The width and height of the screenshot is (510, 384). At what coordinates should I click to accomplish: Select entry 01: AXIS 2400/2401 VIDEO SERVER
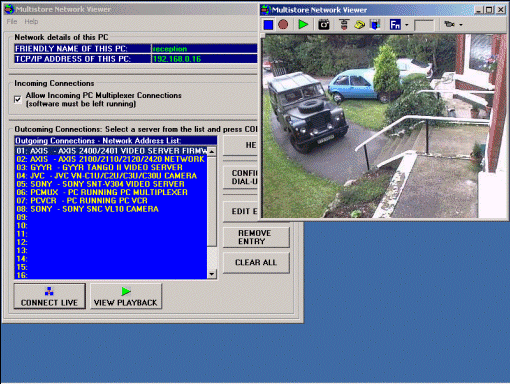pyautogui.click(x=111, y=151)
